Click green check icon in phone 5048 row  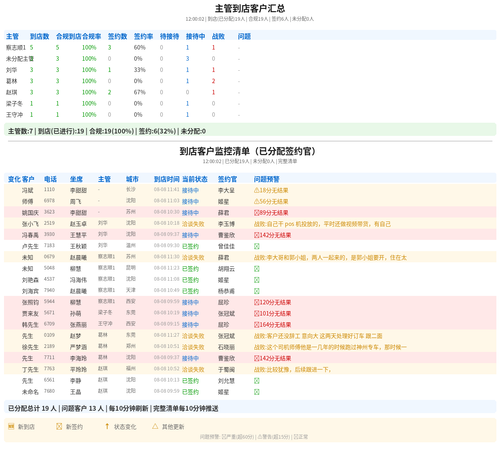[257, 269]
